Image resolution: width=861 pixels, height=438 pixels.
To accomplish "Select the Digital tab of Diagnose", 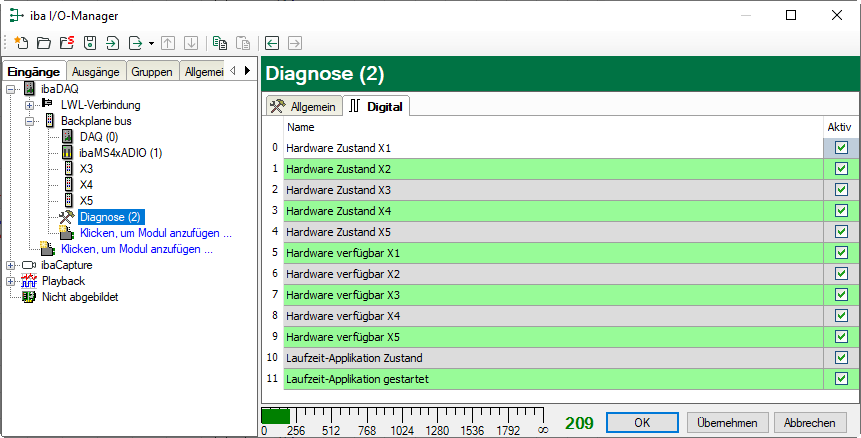I will [x=376, y=106].
